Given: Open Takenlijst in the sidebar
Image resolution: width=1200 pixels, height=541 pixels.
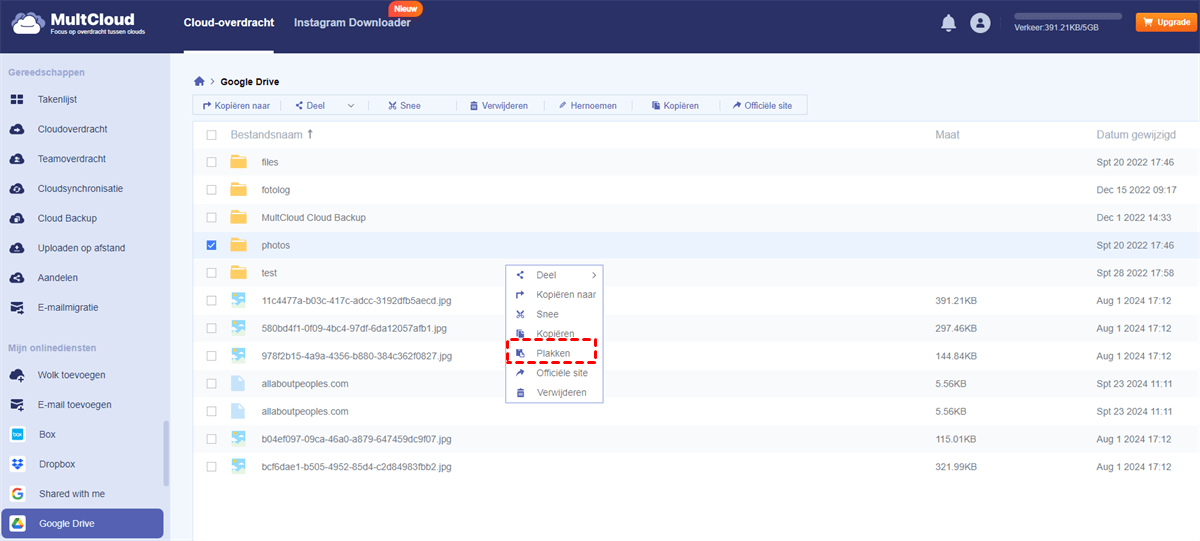Looking at the screenshot, I should point(57,99).
